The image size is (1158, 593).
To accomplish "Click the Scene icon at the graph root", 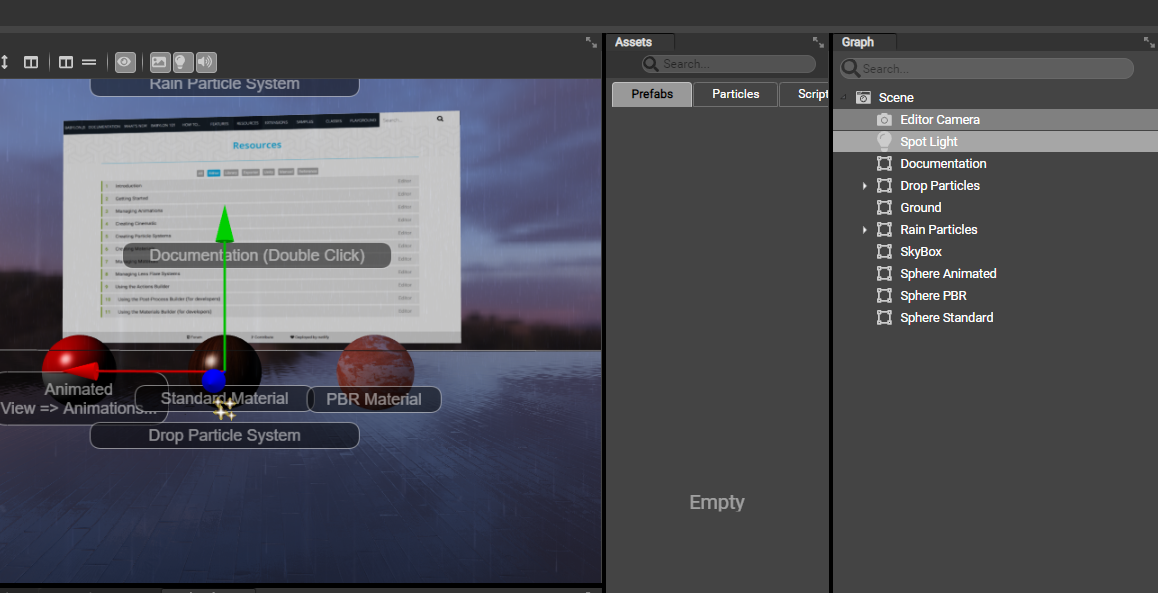I will (864, 97).
